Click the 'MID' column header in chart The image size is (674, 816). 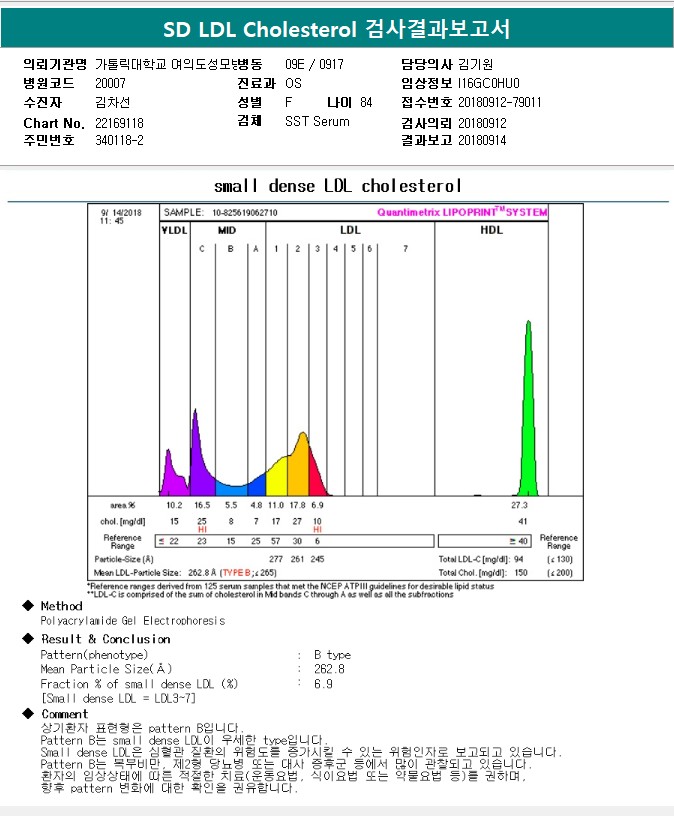click(x=227, y=230)
